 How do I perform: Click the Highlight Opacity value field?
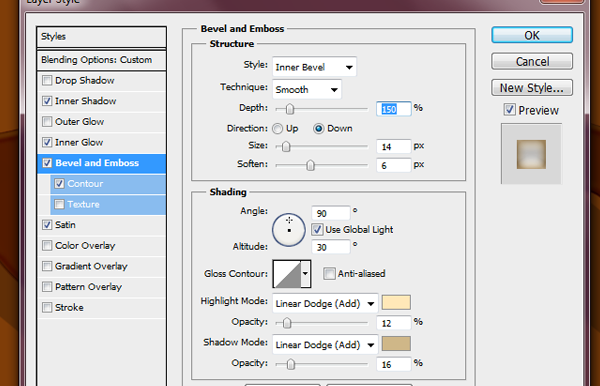point(393,323)
